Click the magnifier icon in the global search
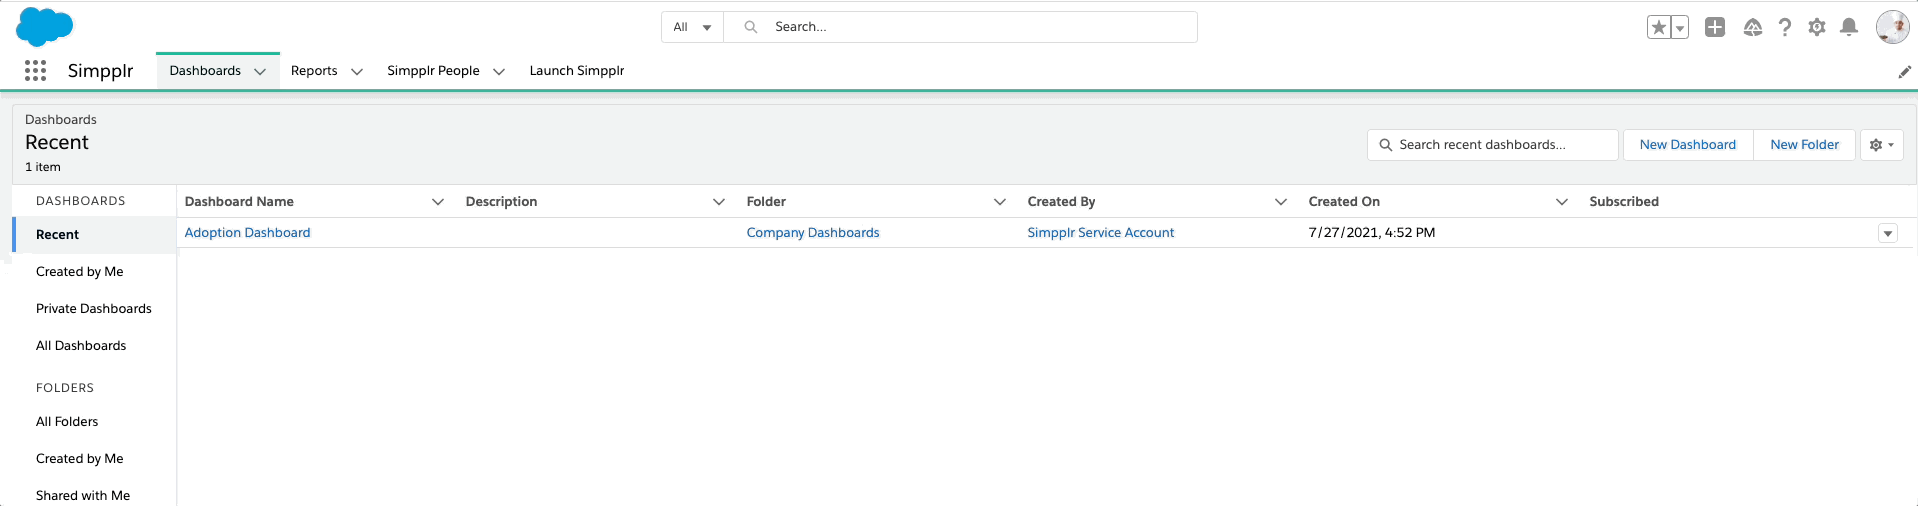 tap(751, 27)
